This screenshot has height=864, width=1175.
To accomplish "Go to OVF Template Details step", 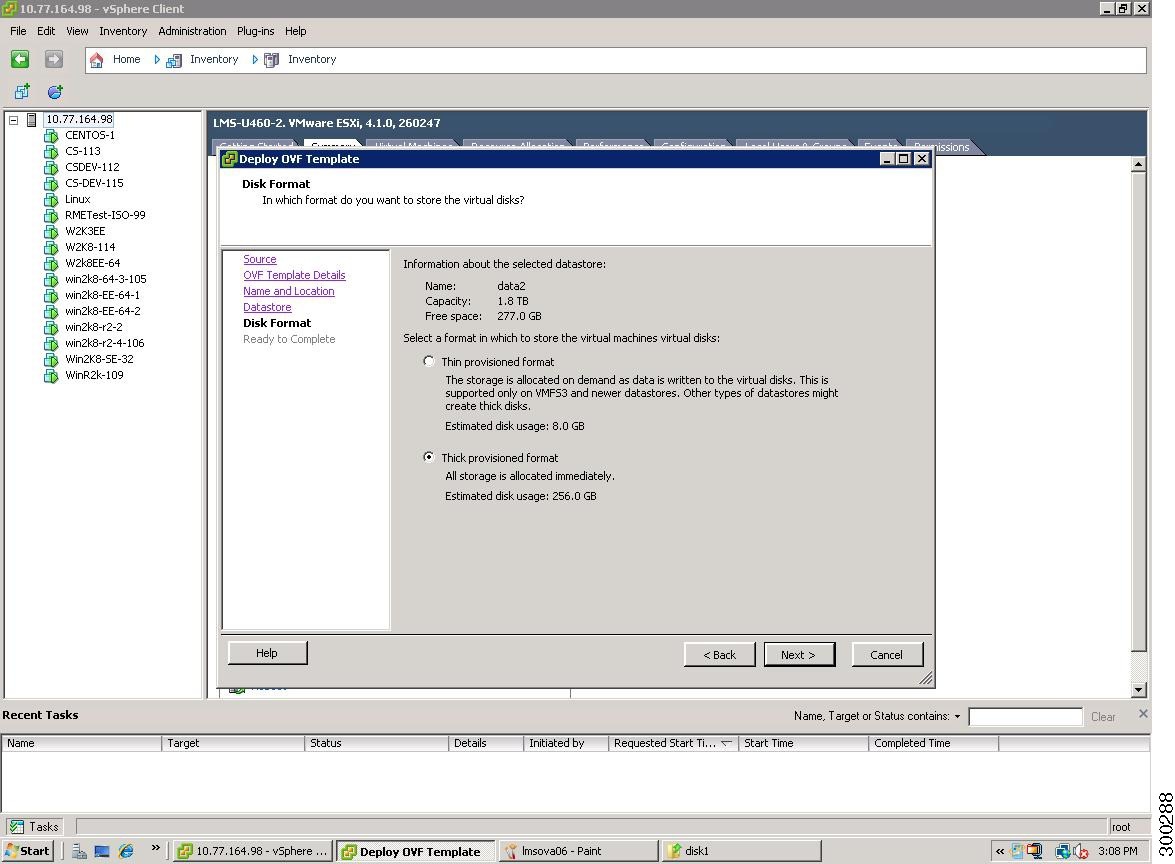I will (294, 275).
